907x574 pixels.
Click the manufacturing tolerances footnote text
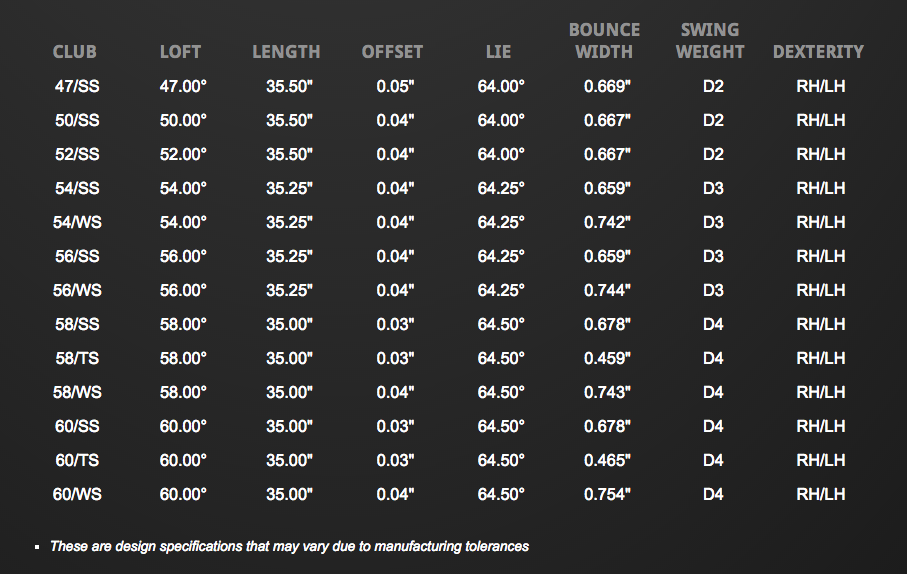(x=289, y=546)
